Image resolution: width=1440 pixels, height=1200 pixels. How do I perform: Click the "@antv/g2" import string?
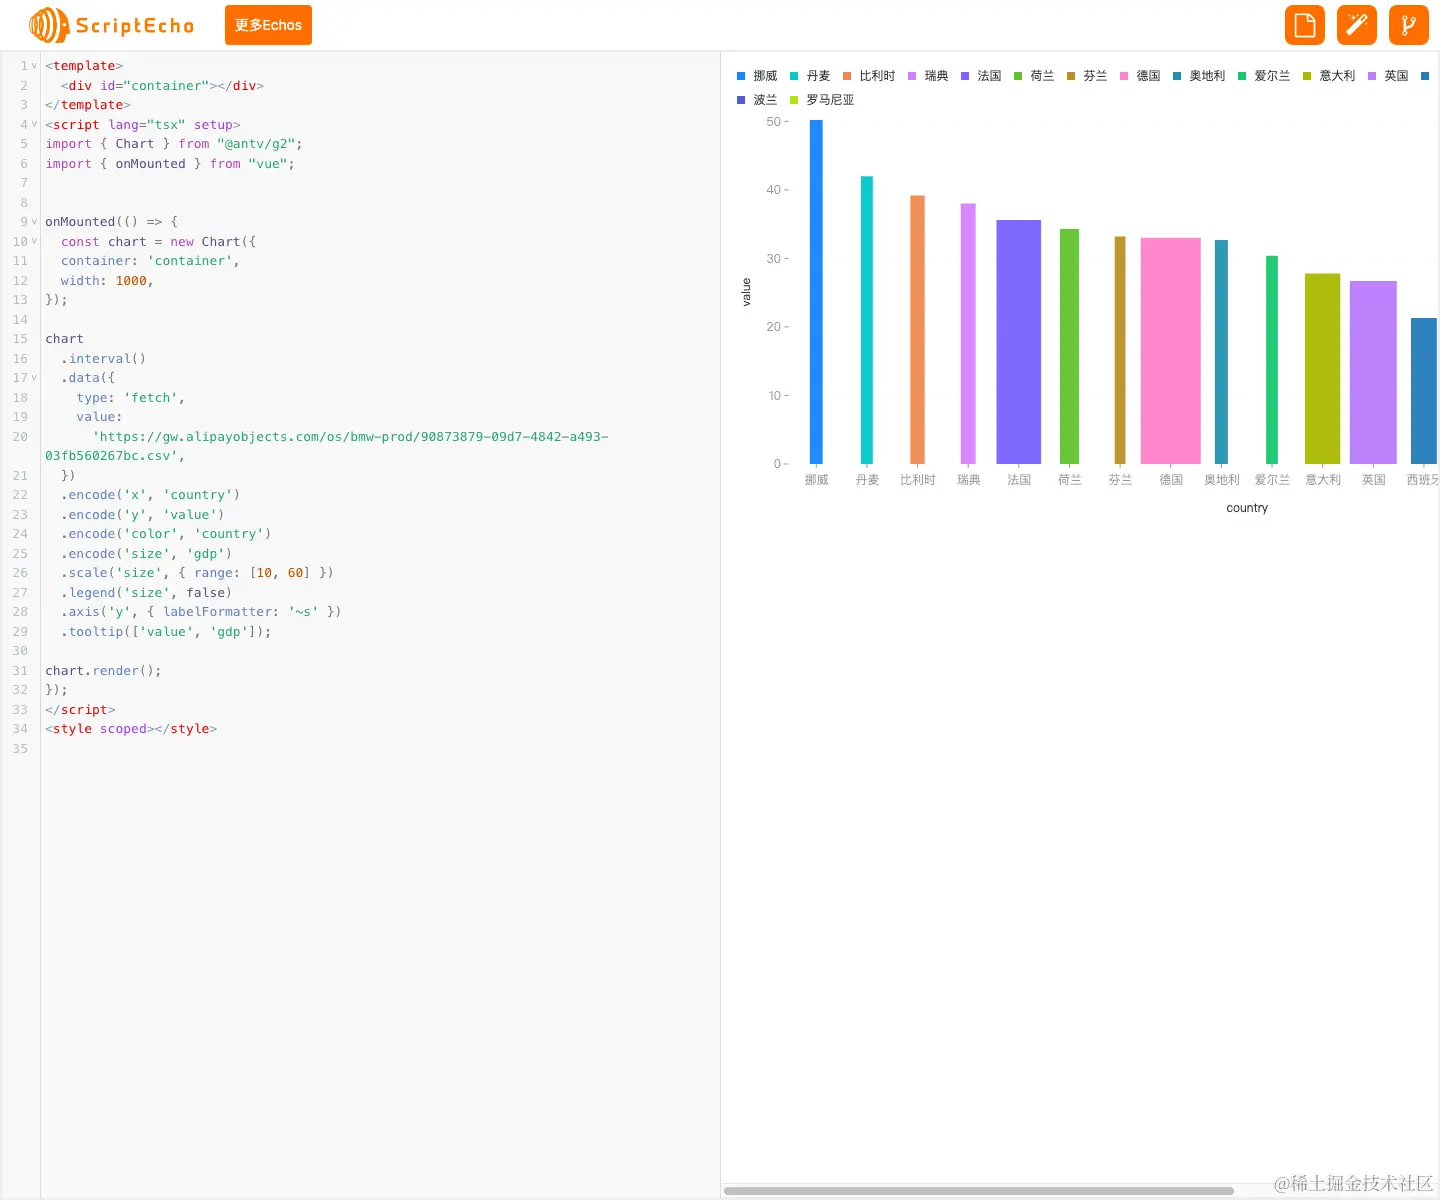[x=256, y=144]
